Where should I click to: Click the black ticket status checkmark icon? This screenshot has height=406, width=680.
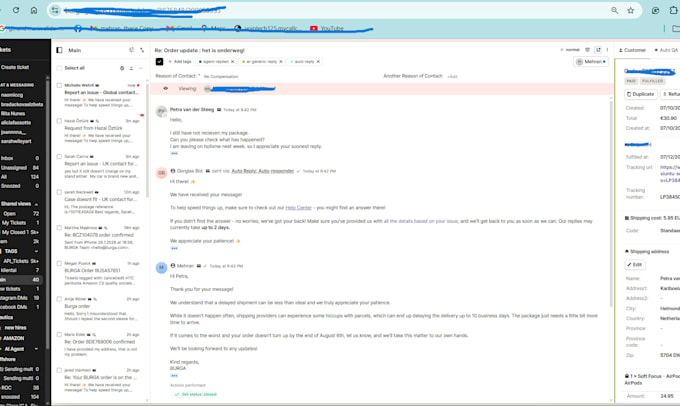tap(160, 62)
